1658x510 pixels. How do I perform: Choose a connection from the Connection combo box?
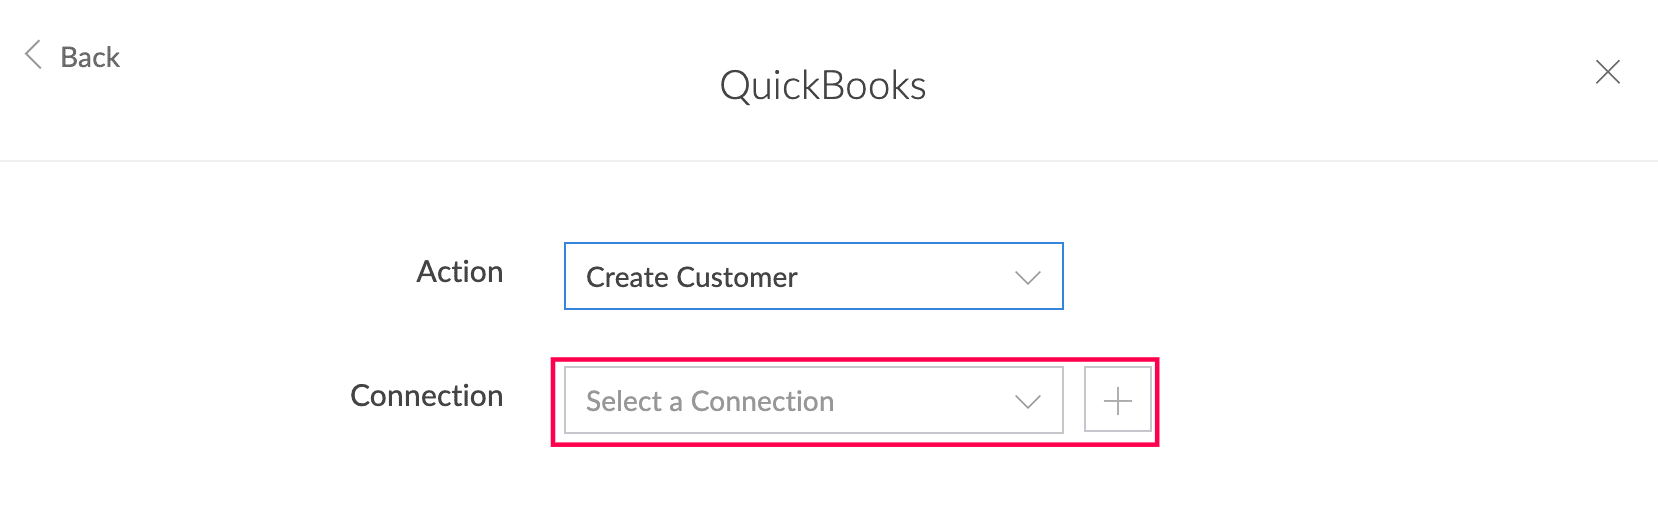pyautogui.click(x=814, y=400)
